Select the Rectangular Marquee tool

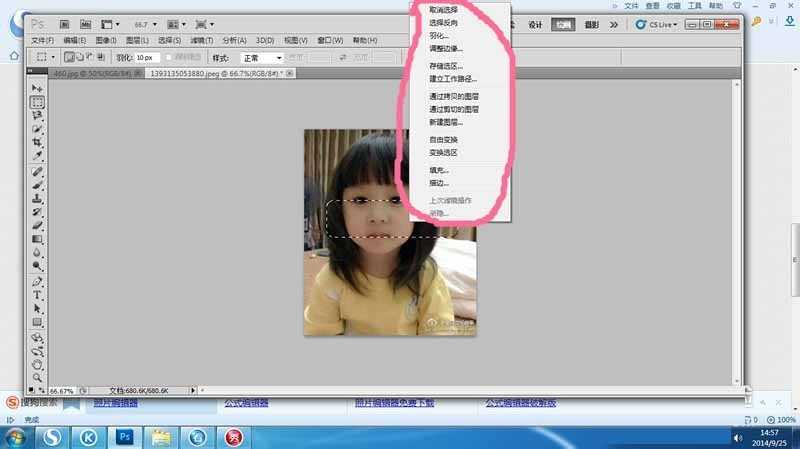click(x=37, y=102)
